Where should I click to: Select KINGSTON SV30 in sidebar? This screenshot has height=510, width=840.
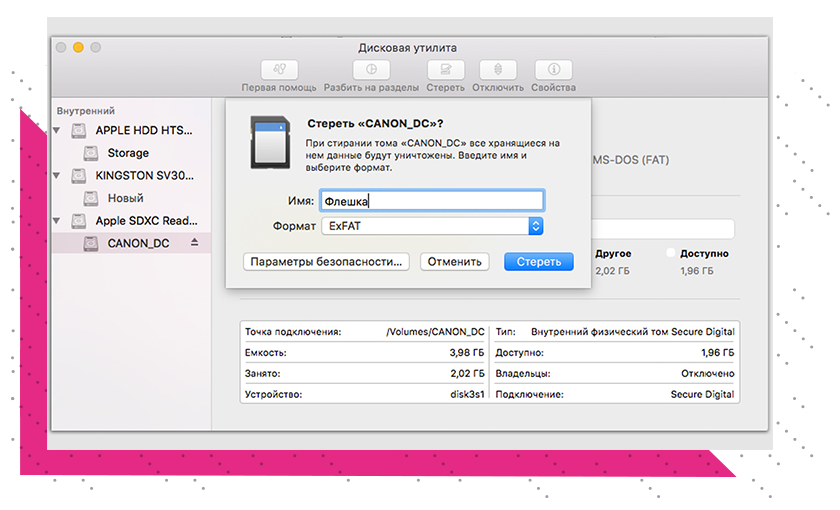click(131, 176)
